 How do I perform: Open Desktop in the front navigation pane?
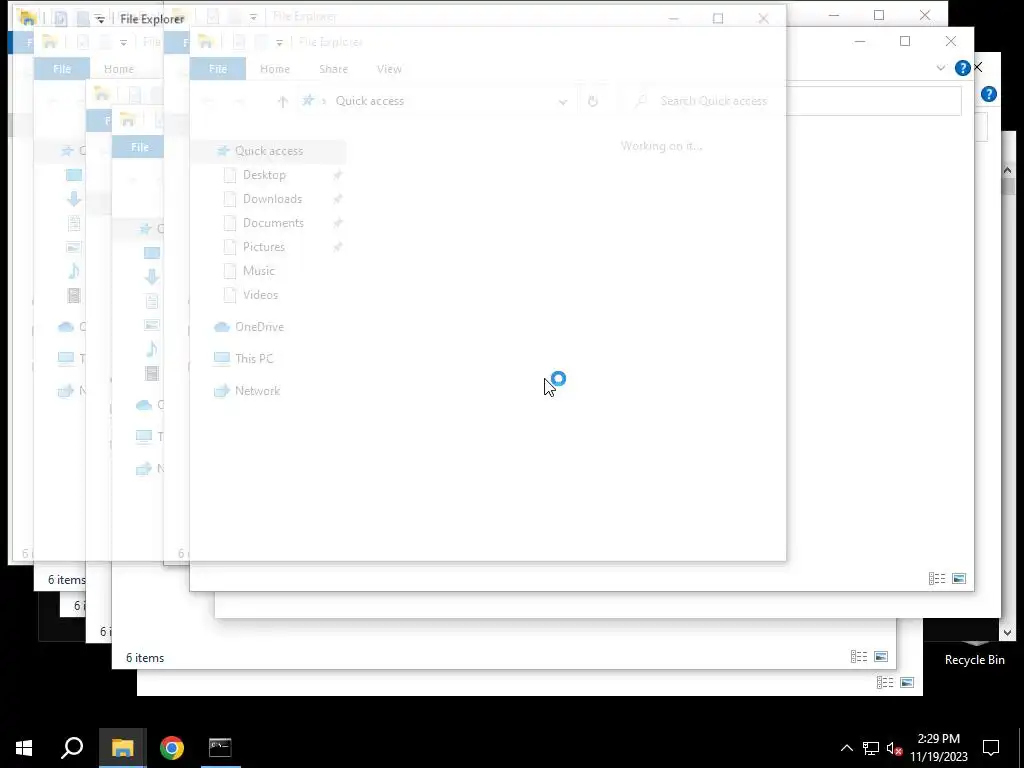(x=264, y=175)
